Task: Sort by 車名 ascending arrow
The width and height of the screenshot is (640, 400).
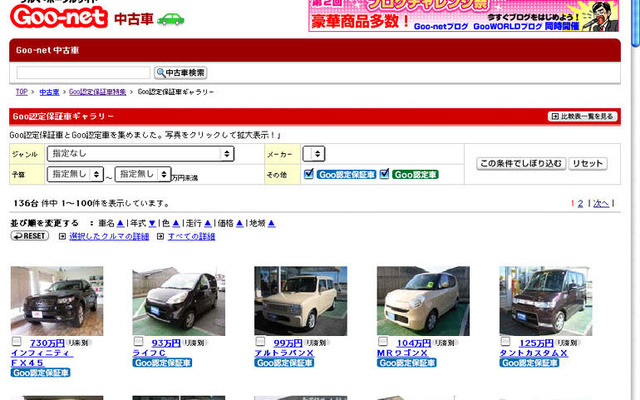Action: coord(120,223)
